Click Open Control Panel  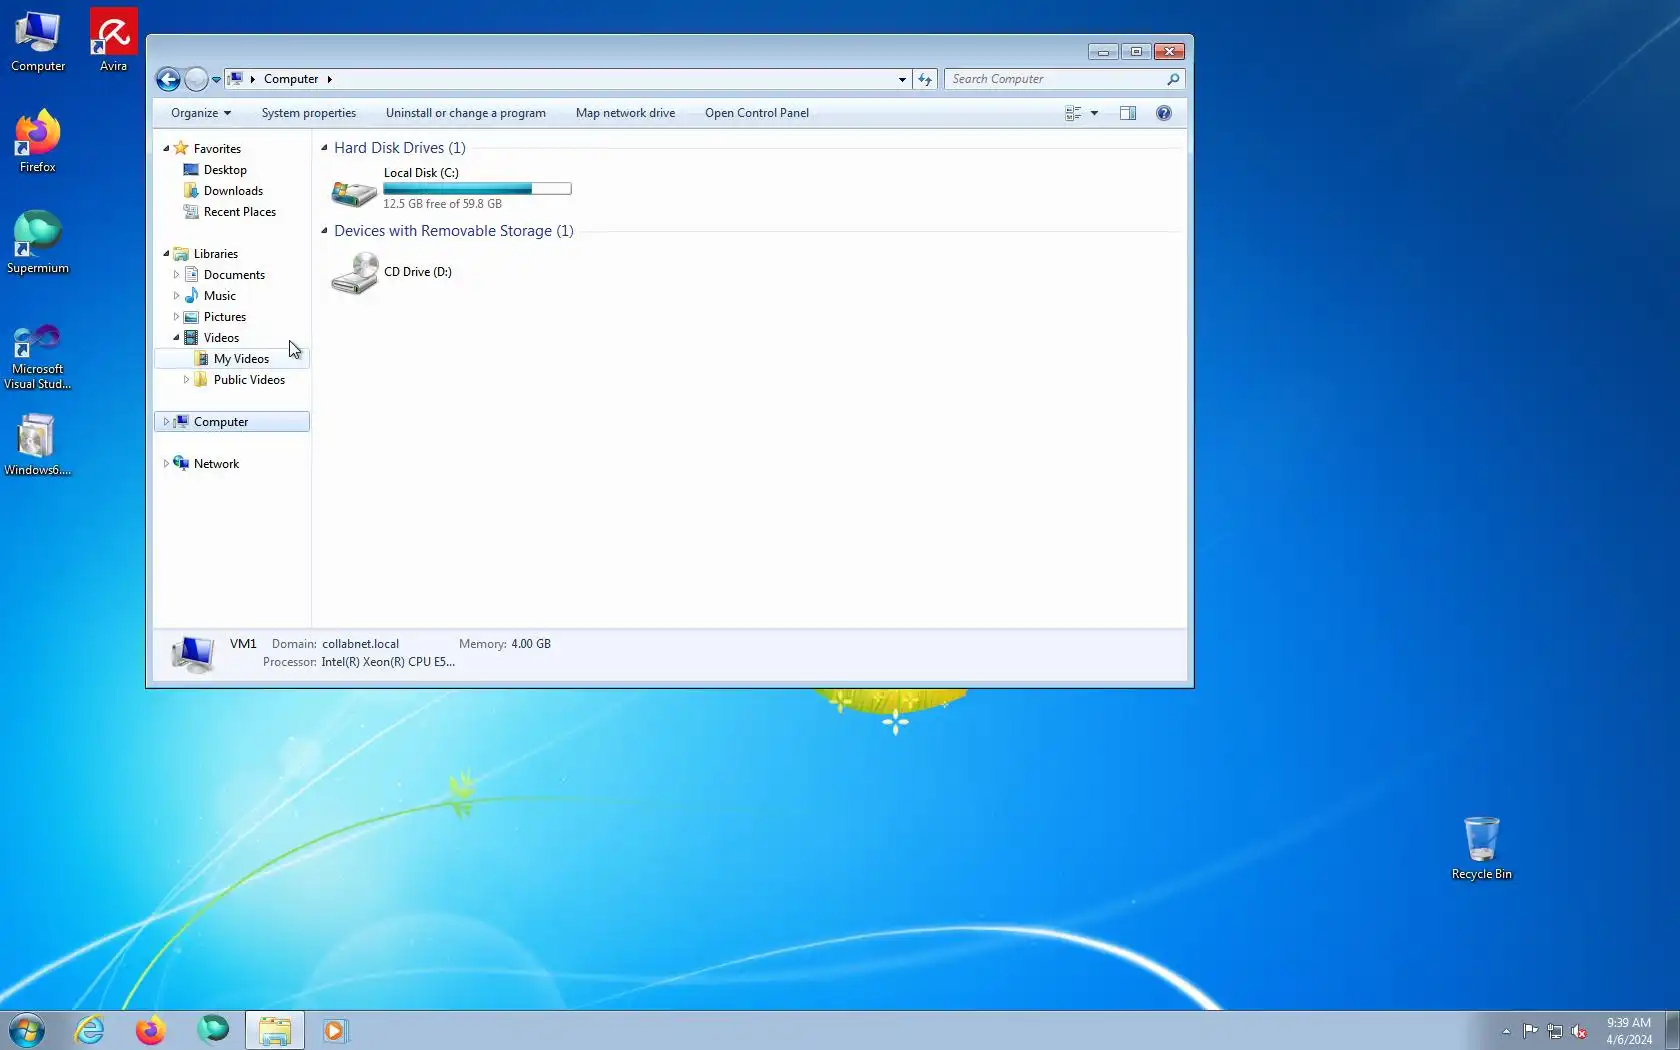(x=757, y=113)
